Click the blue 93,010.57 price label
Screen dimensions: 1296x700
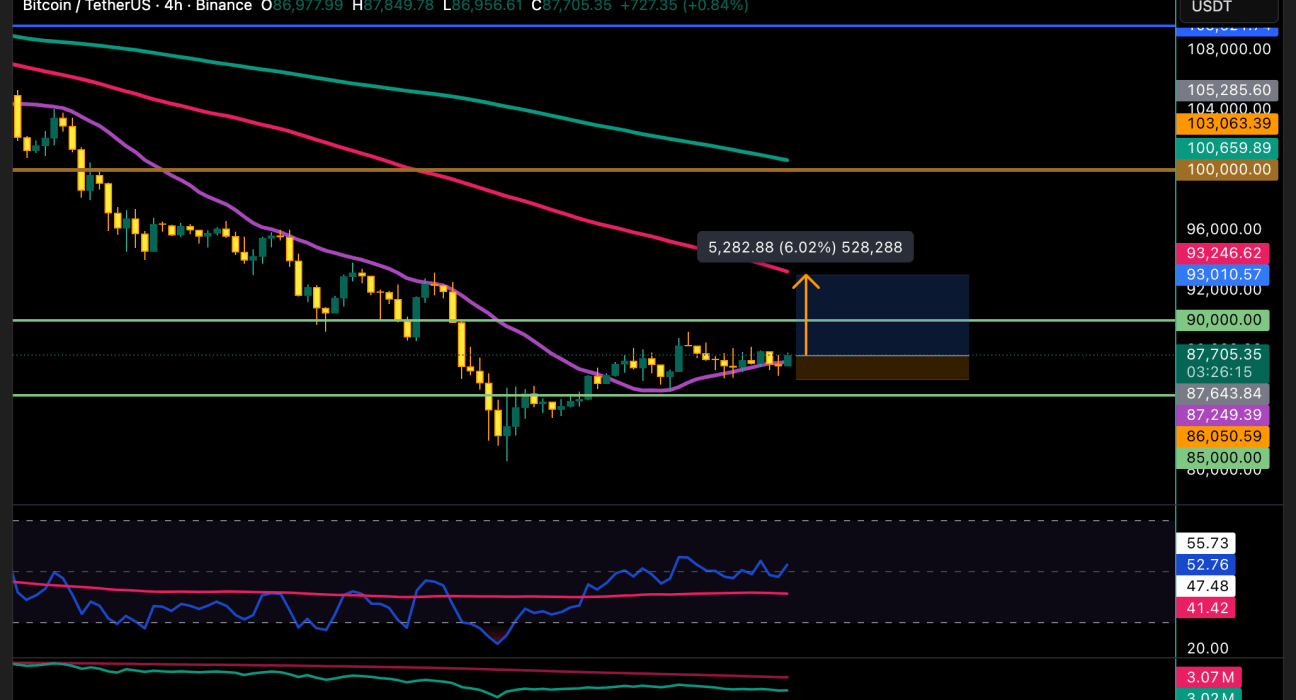click(1228, 274)
